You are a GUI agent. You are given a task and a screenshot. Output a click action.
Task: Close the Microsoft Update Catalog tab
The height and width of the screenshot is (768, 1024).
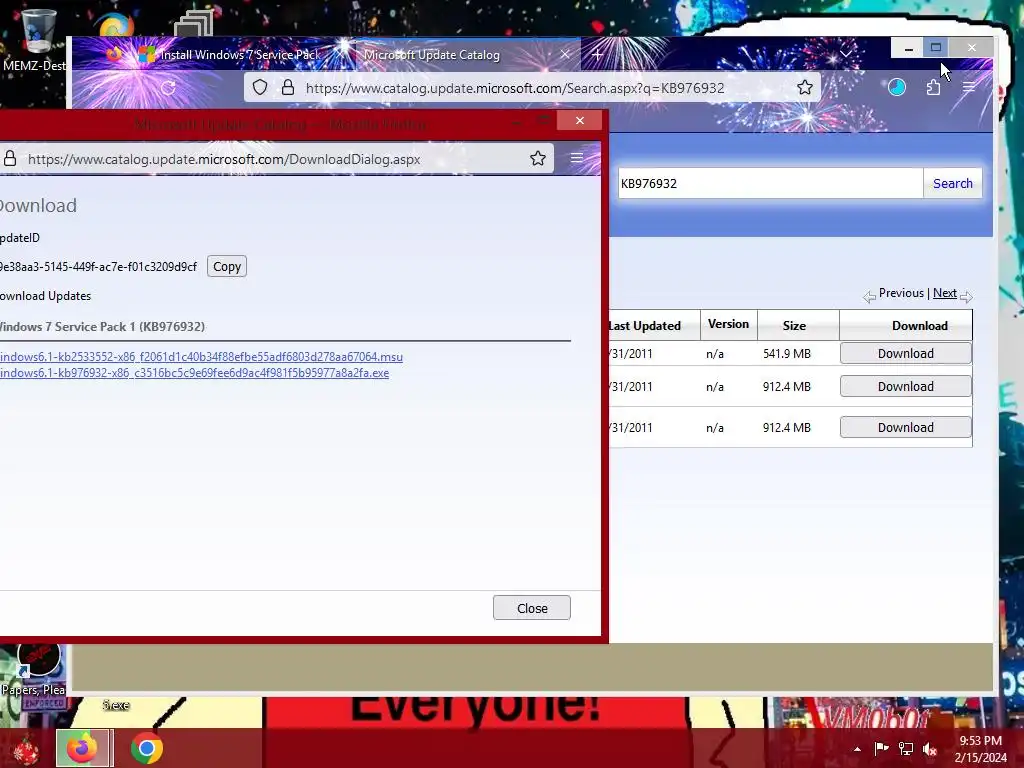566,55
